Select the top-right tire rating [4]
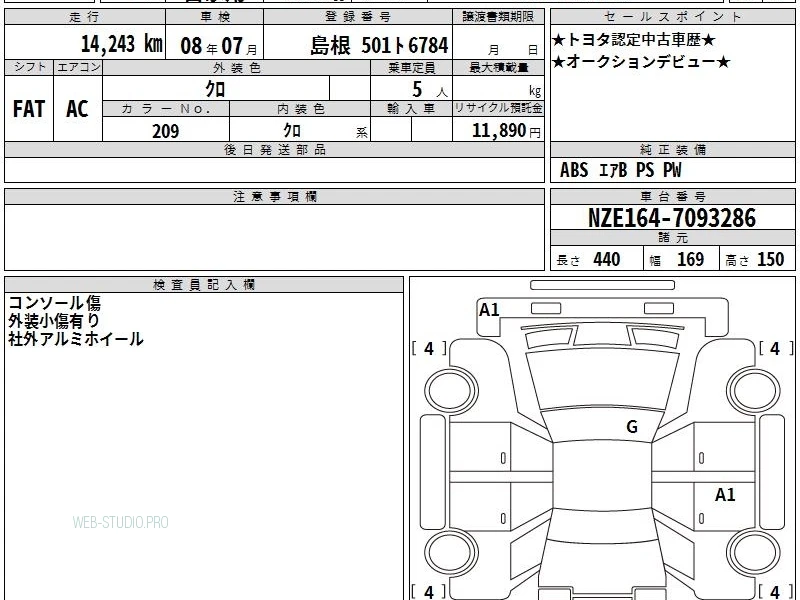800x600 pixels. point(776,348)
